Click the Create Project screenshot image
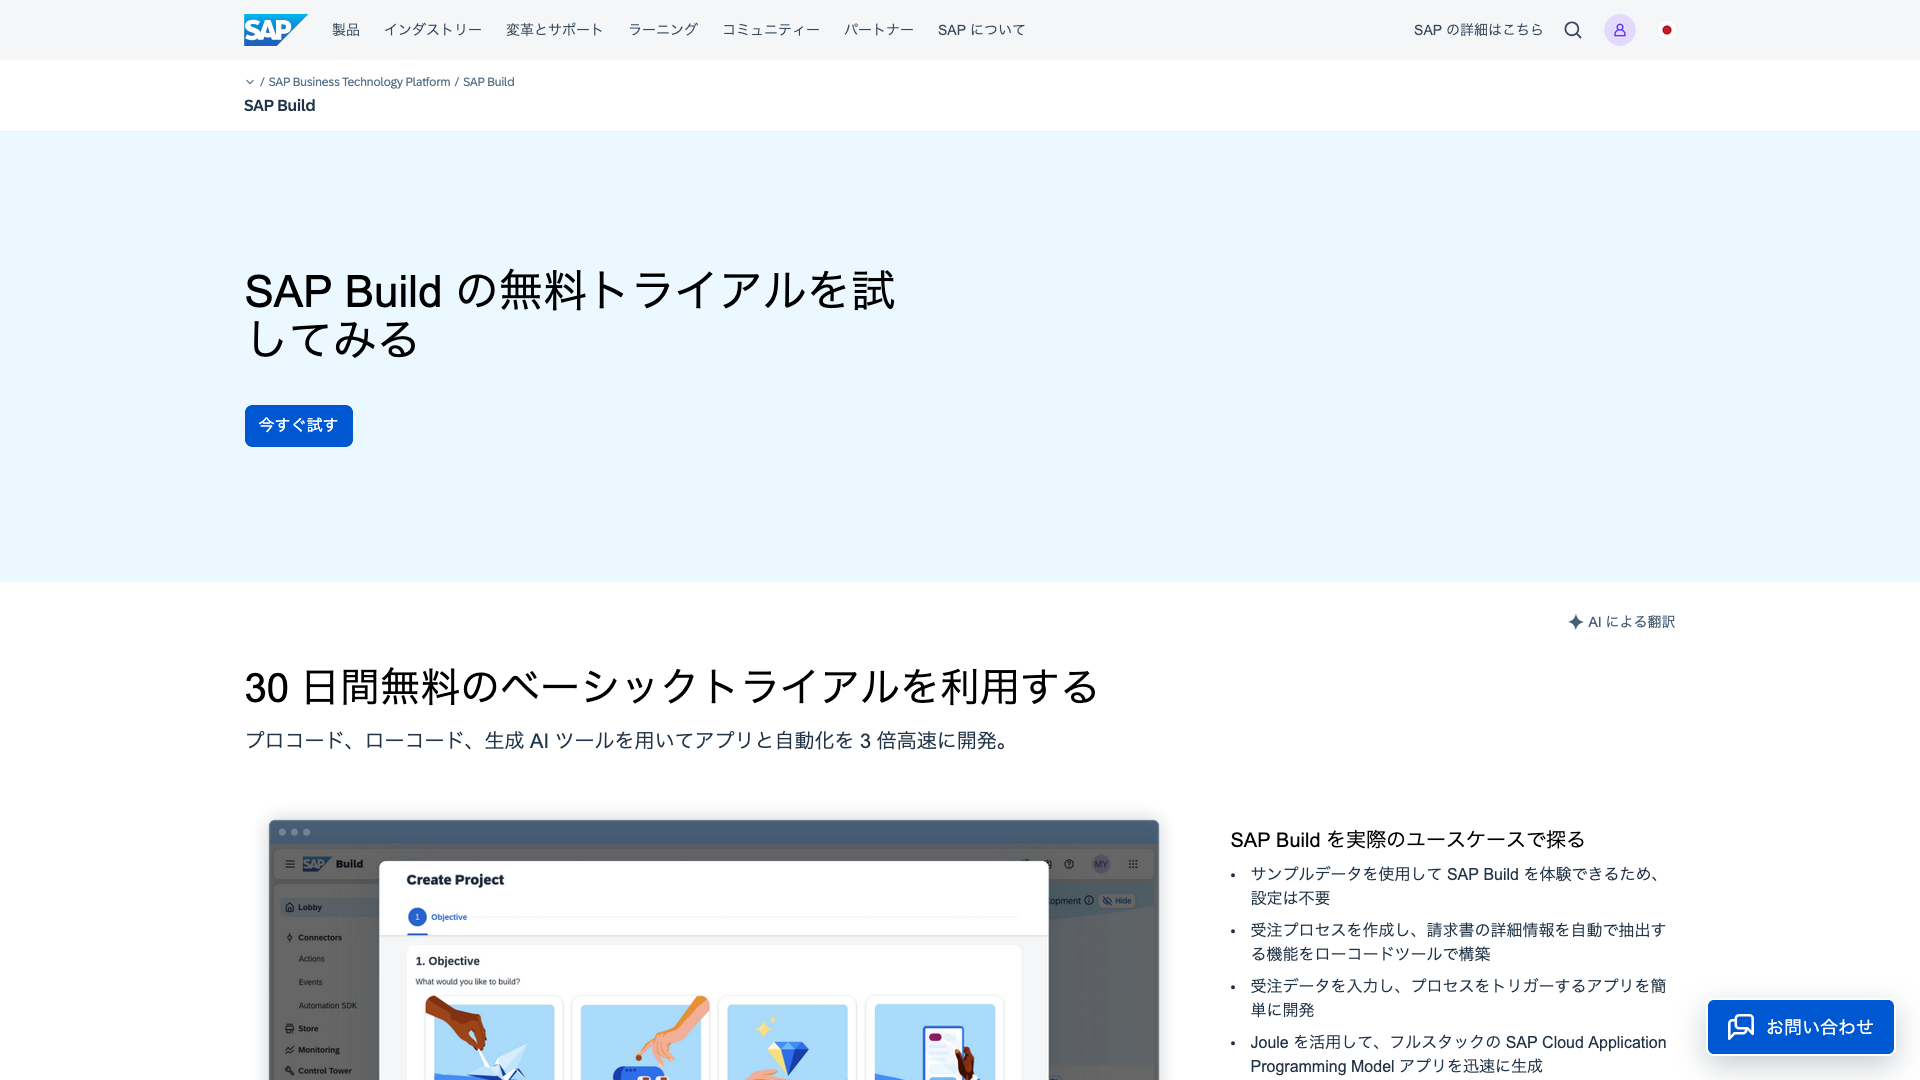1920x1080 pixels. [714, 950]
